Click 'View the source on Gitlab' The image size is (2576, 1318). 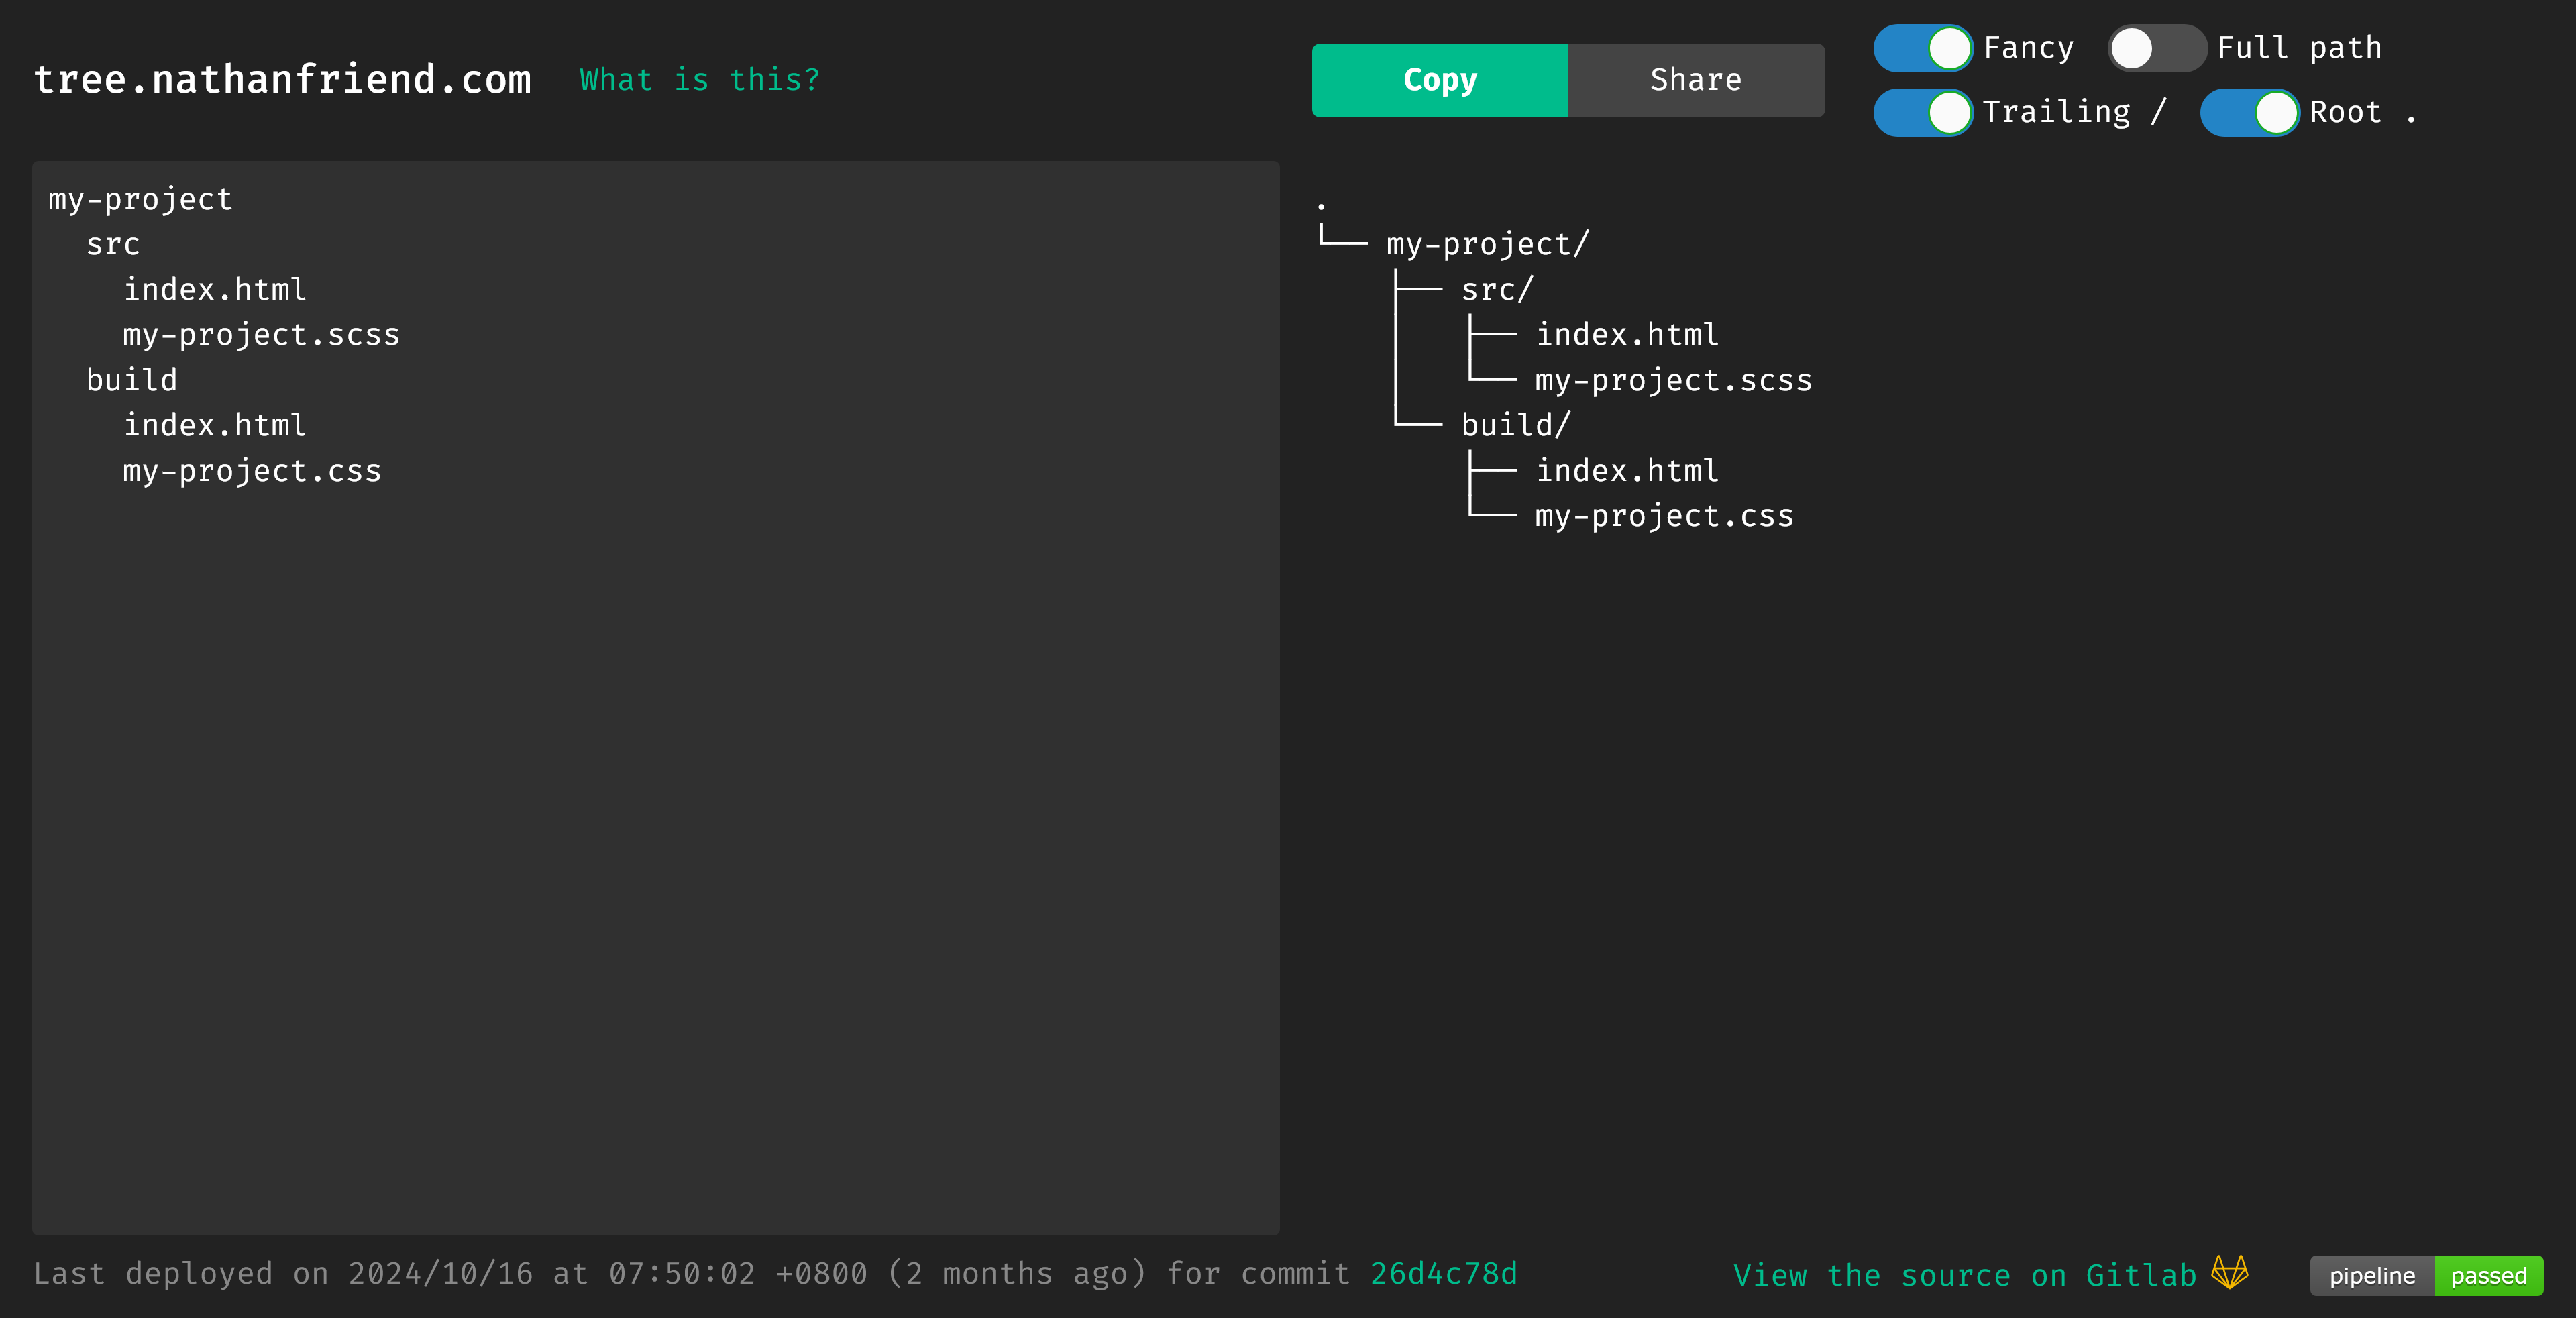[x=1964, y=1275]
